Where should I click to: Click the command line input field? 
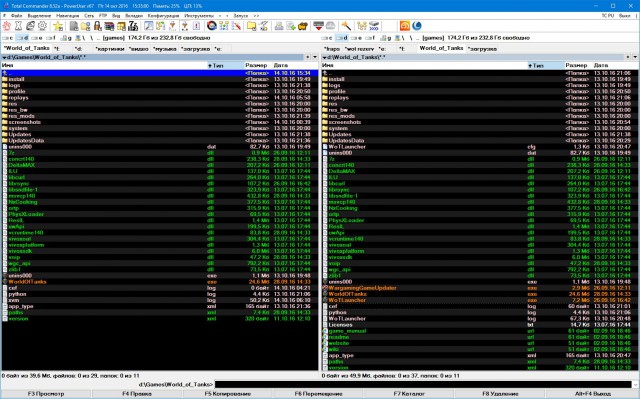pyautogui.click(x=423, y=384)
